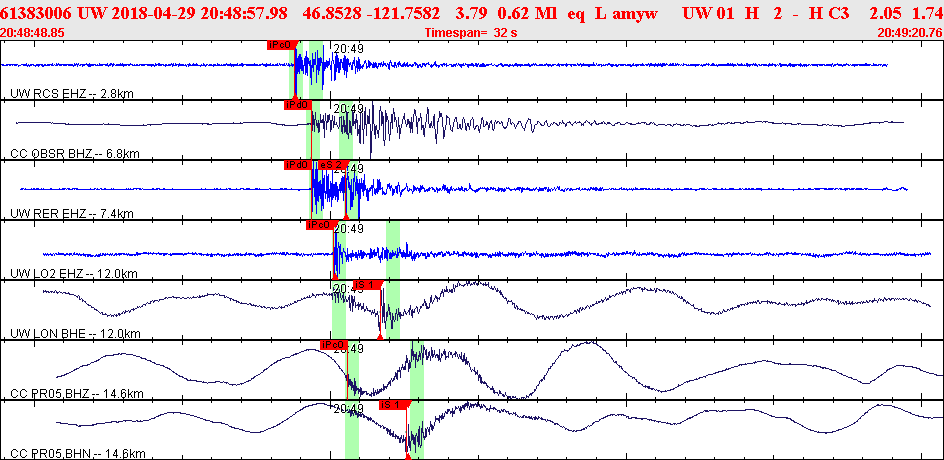
Task: Select the iS 1 pick flag on LON trace
Action: [367, 285]
